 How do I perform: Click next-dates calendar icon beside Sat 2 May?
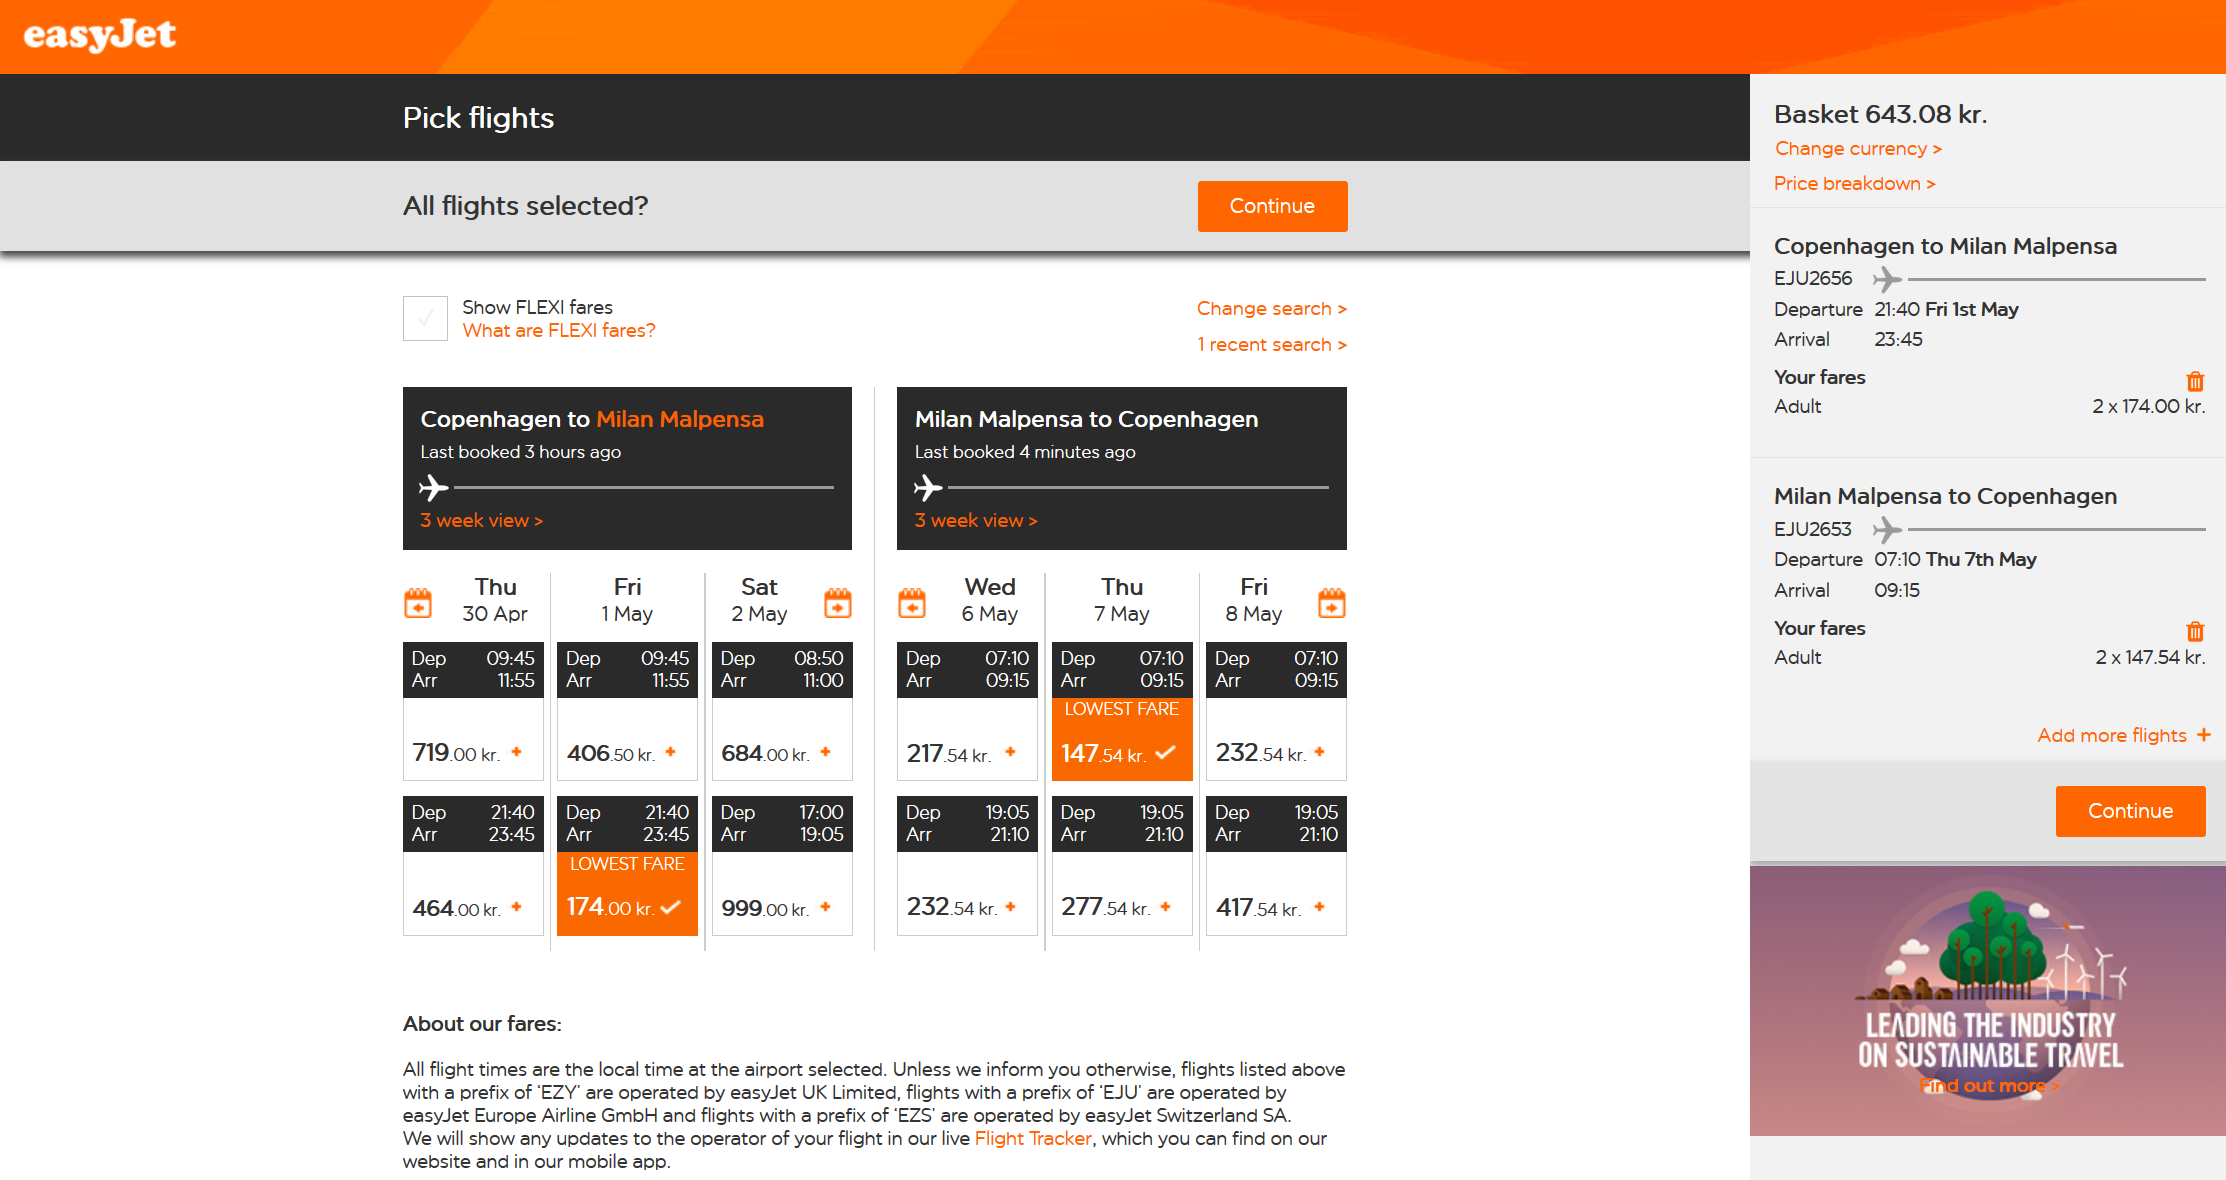[837, 603]
